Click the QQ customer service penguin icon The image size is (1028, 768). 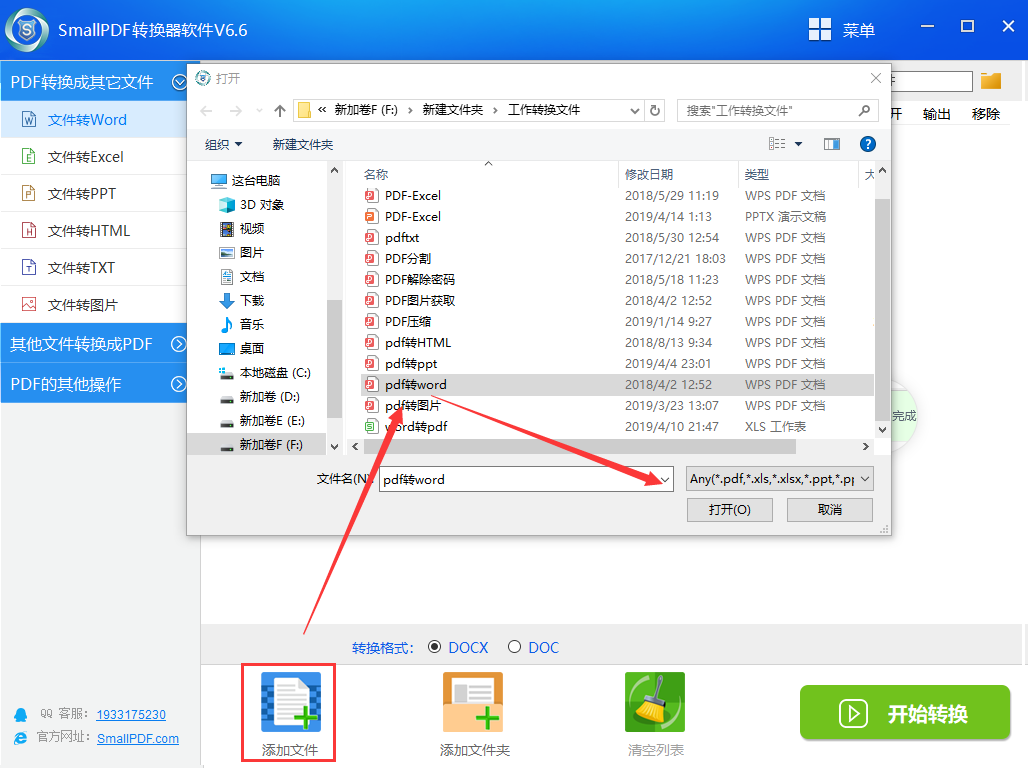click(x=21, y=715)
